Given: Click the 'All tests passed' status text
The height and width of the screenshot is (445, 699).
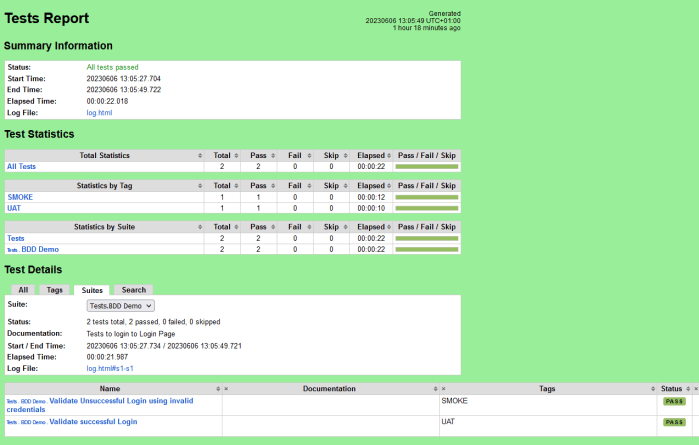Looking at the screenshot, I should (x=112, y=67).
